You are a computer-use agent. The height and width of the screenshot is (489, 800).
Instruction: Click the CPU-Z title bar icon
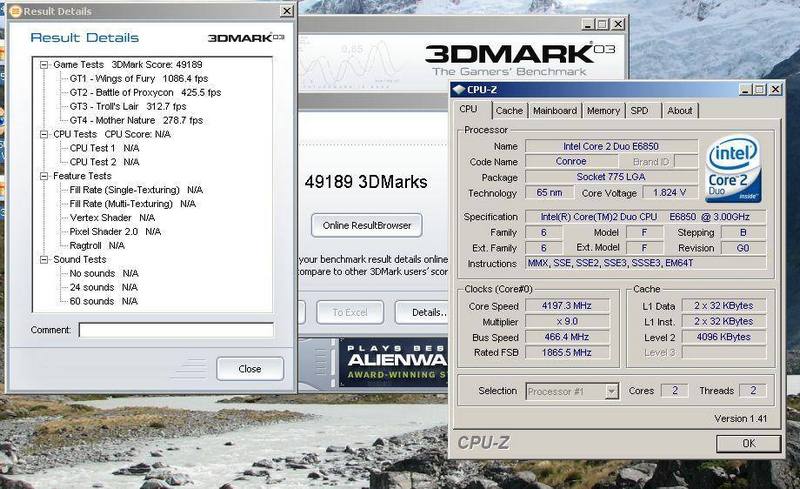459,90
